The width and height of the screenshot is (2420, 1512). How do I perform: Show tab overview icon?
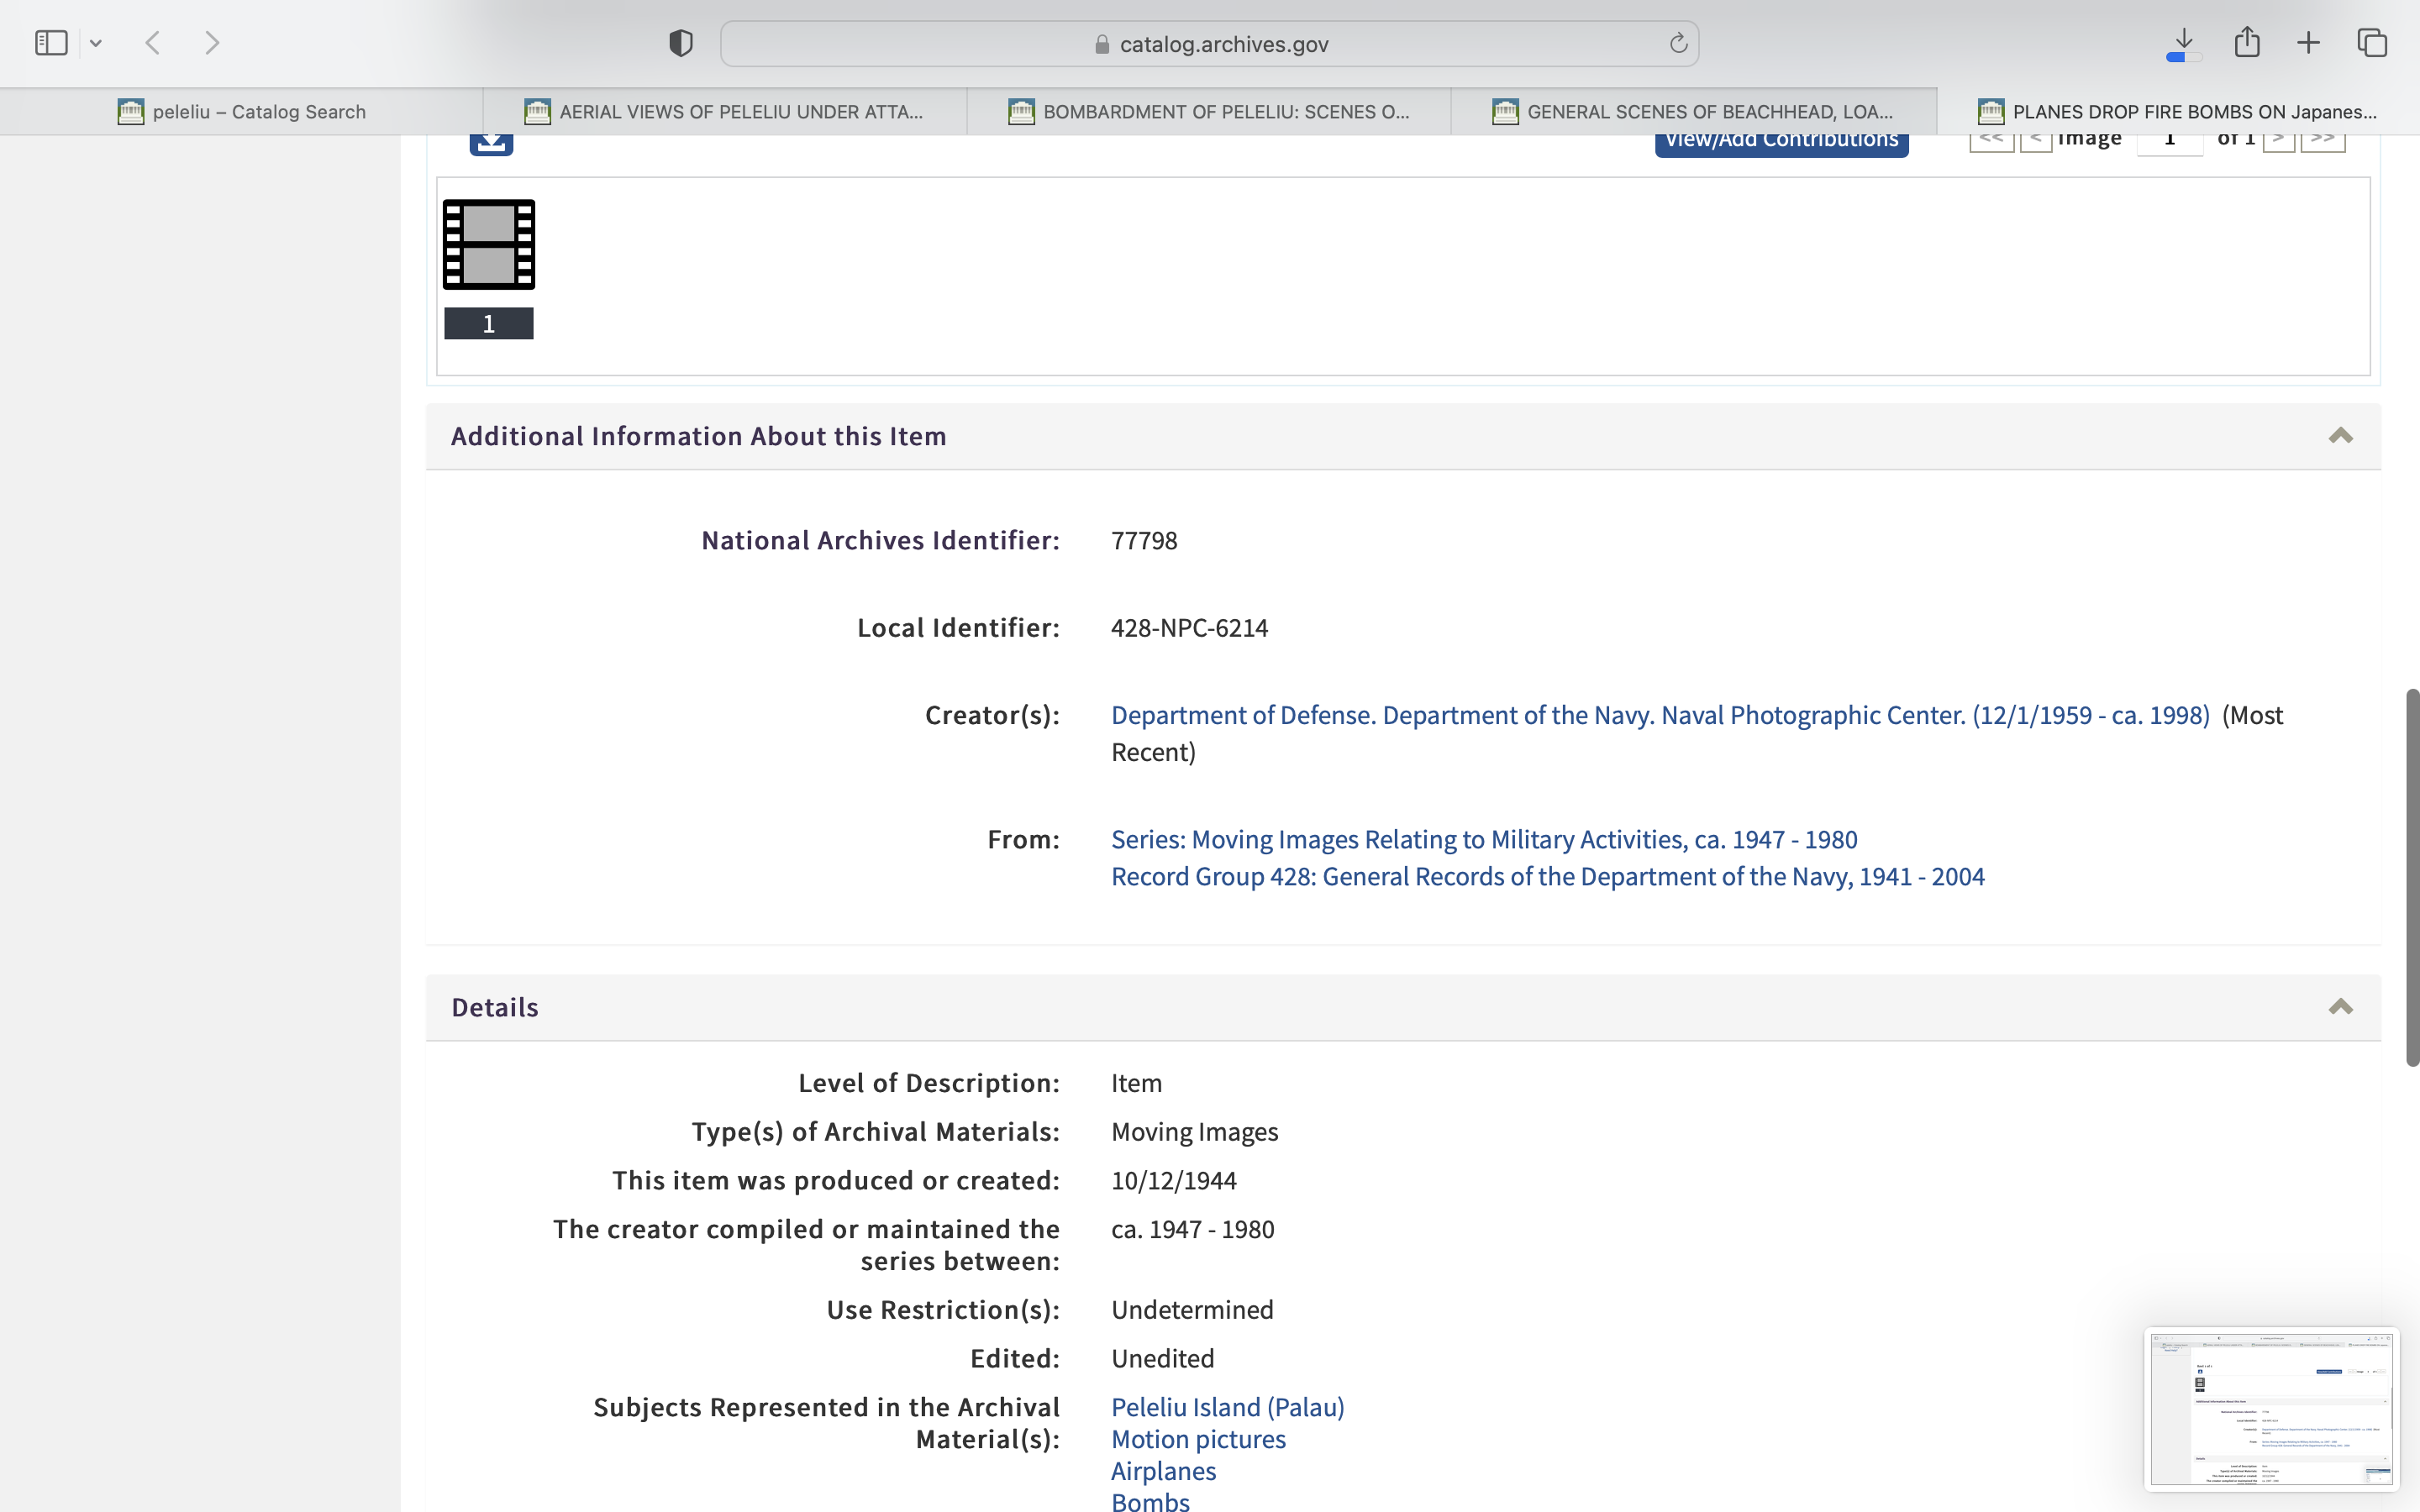point(2372,43)
